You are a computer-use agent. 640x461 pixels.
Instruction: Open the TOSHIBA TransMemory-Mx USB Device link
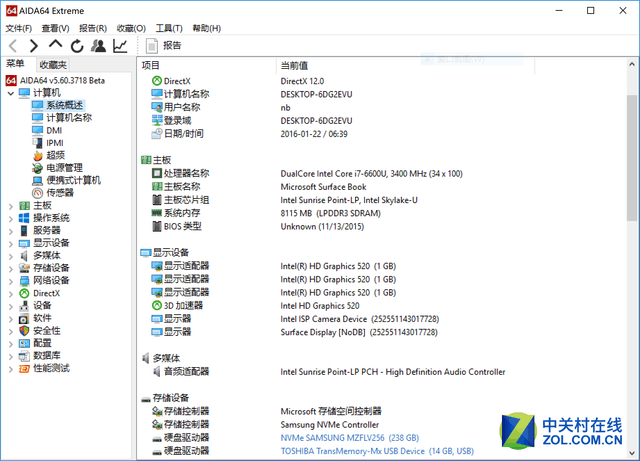click(x=377, y=451)
